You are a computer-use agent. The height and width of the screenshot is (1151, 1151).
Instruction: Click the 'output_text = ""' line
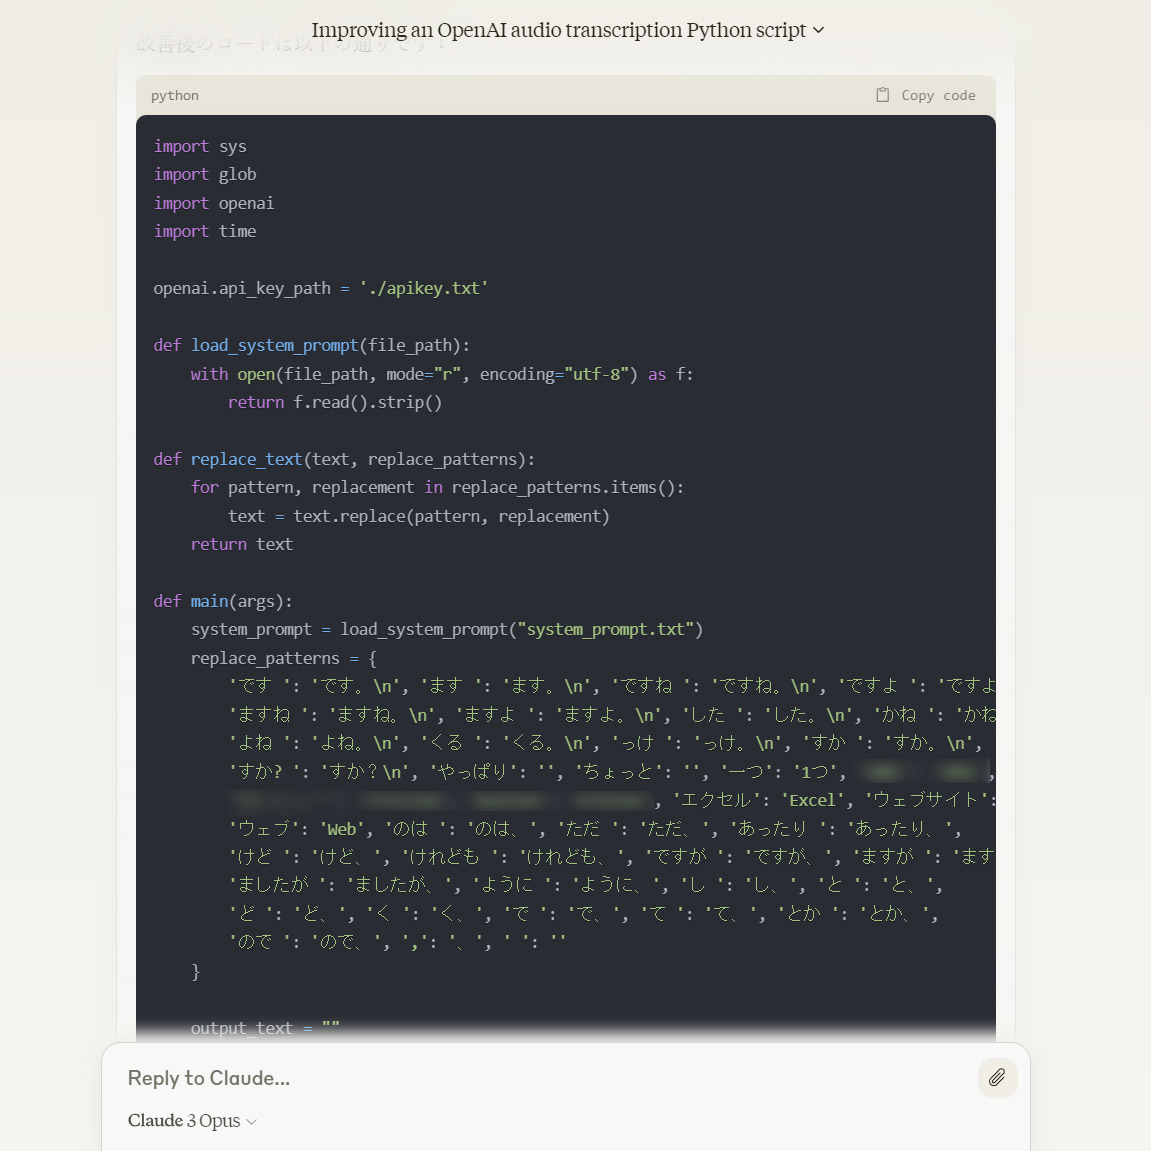pyautogui.click(x=265, y=1028)
